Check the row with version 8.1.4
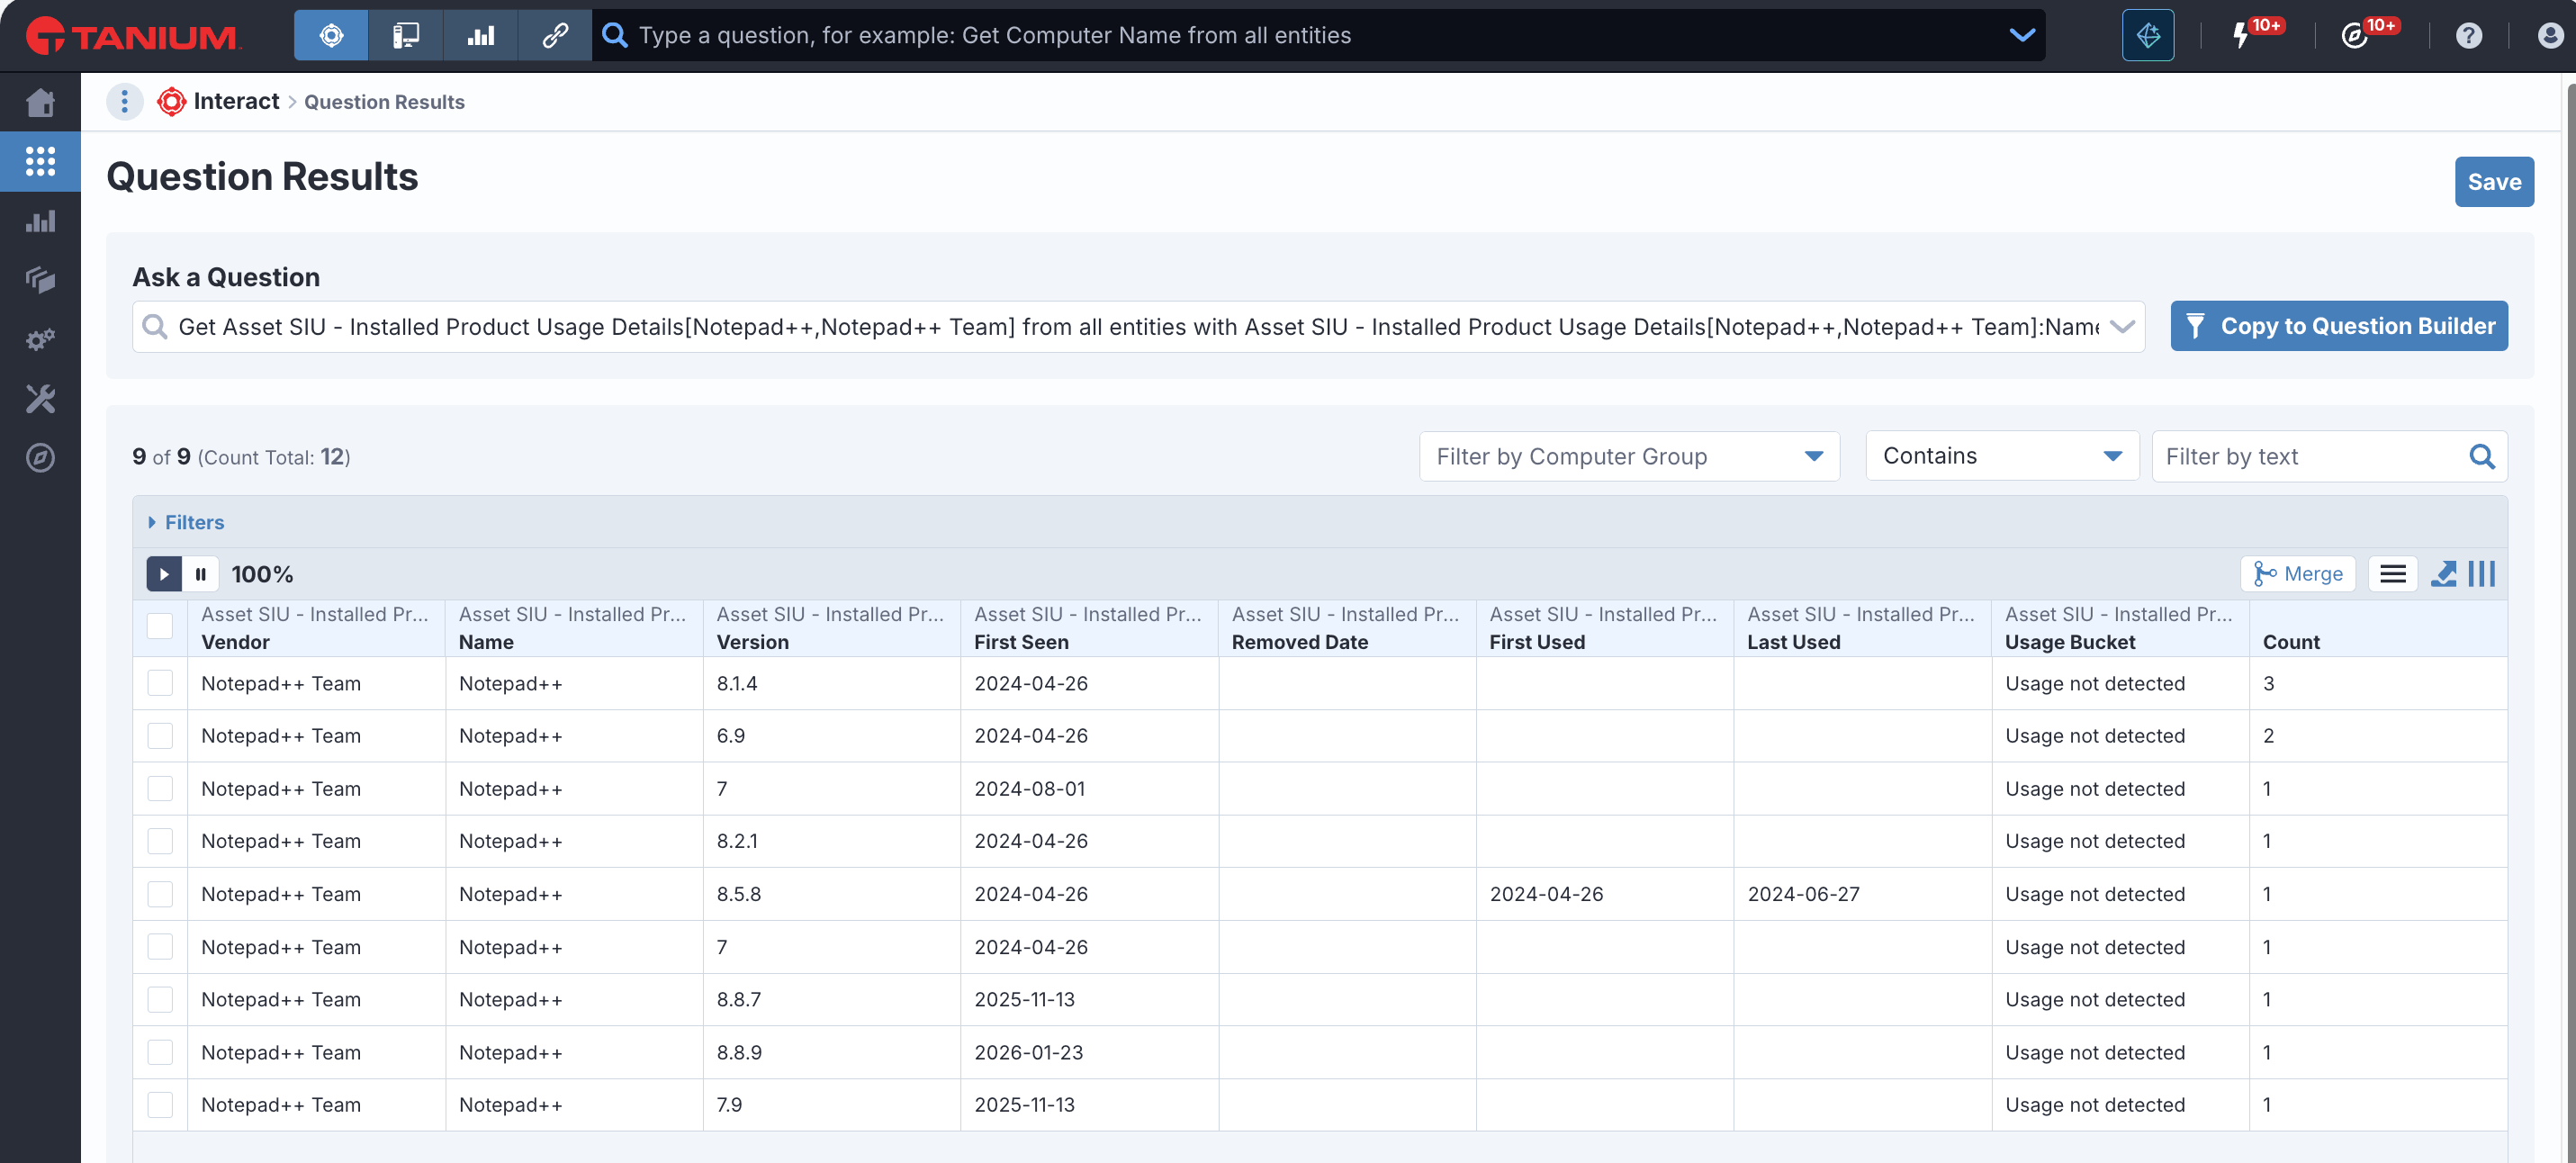This screenshot has height=1163, width=2576. point(160,683)
